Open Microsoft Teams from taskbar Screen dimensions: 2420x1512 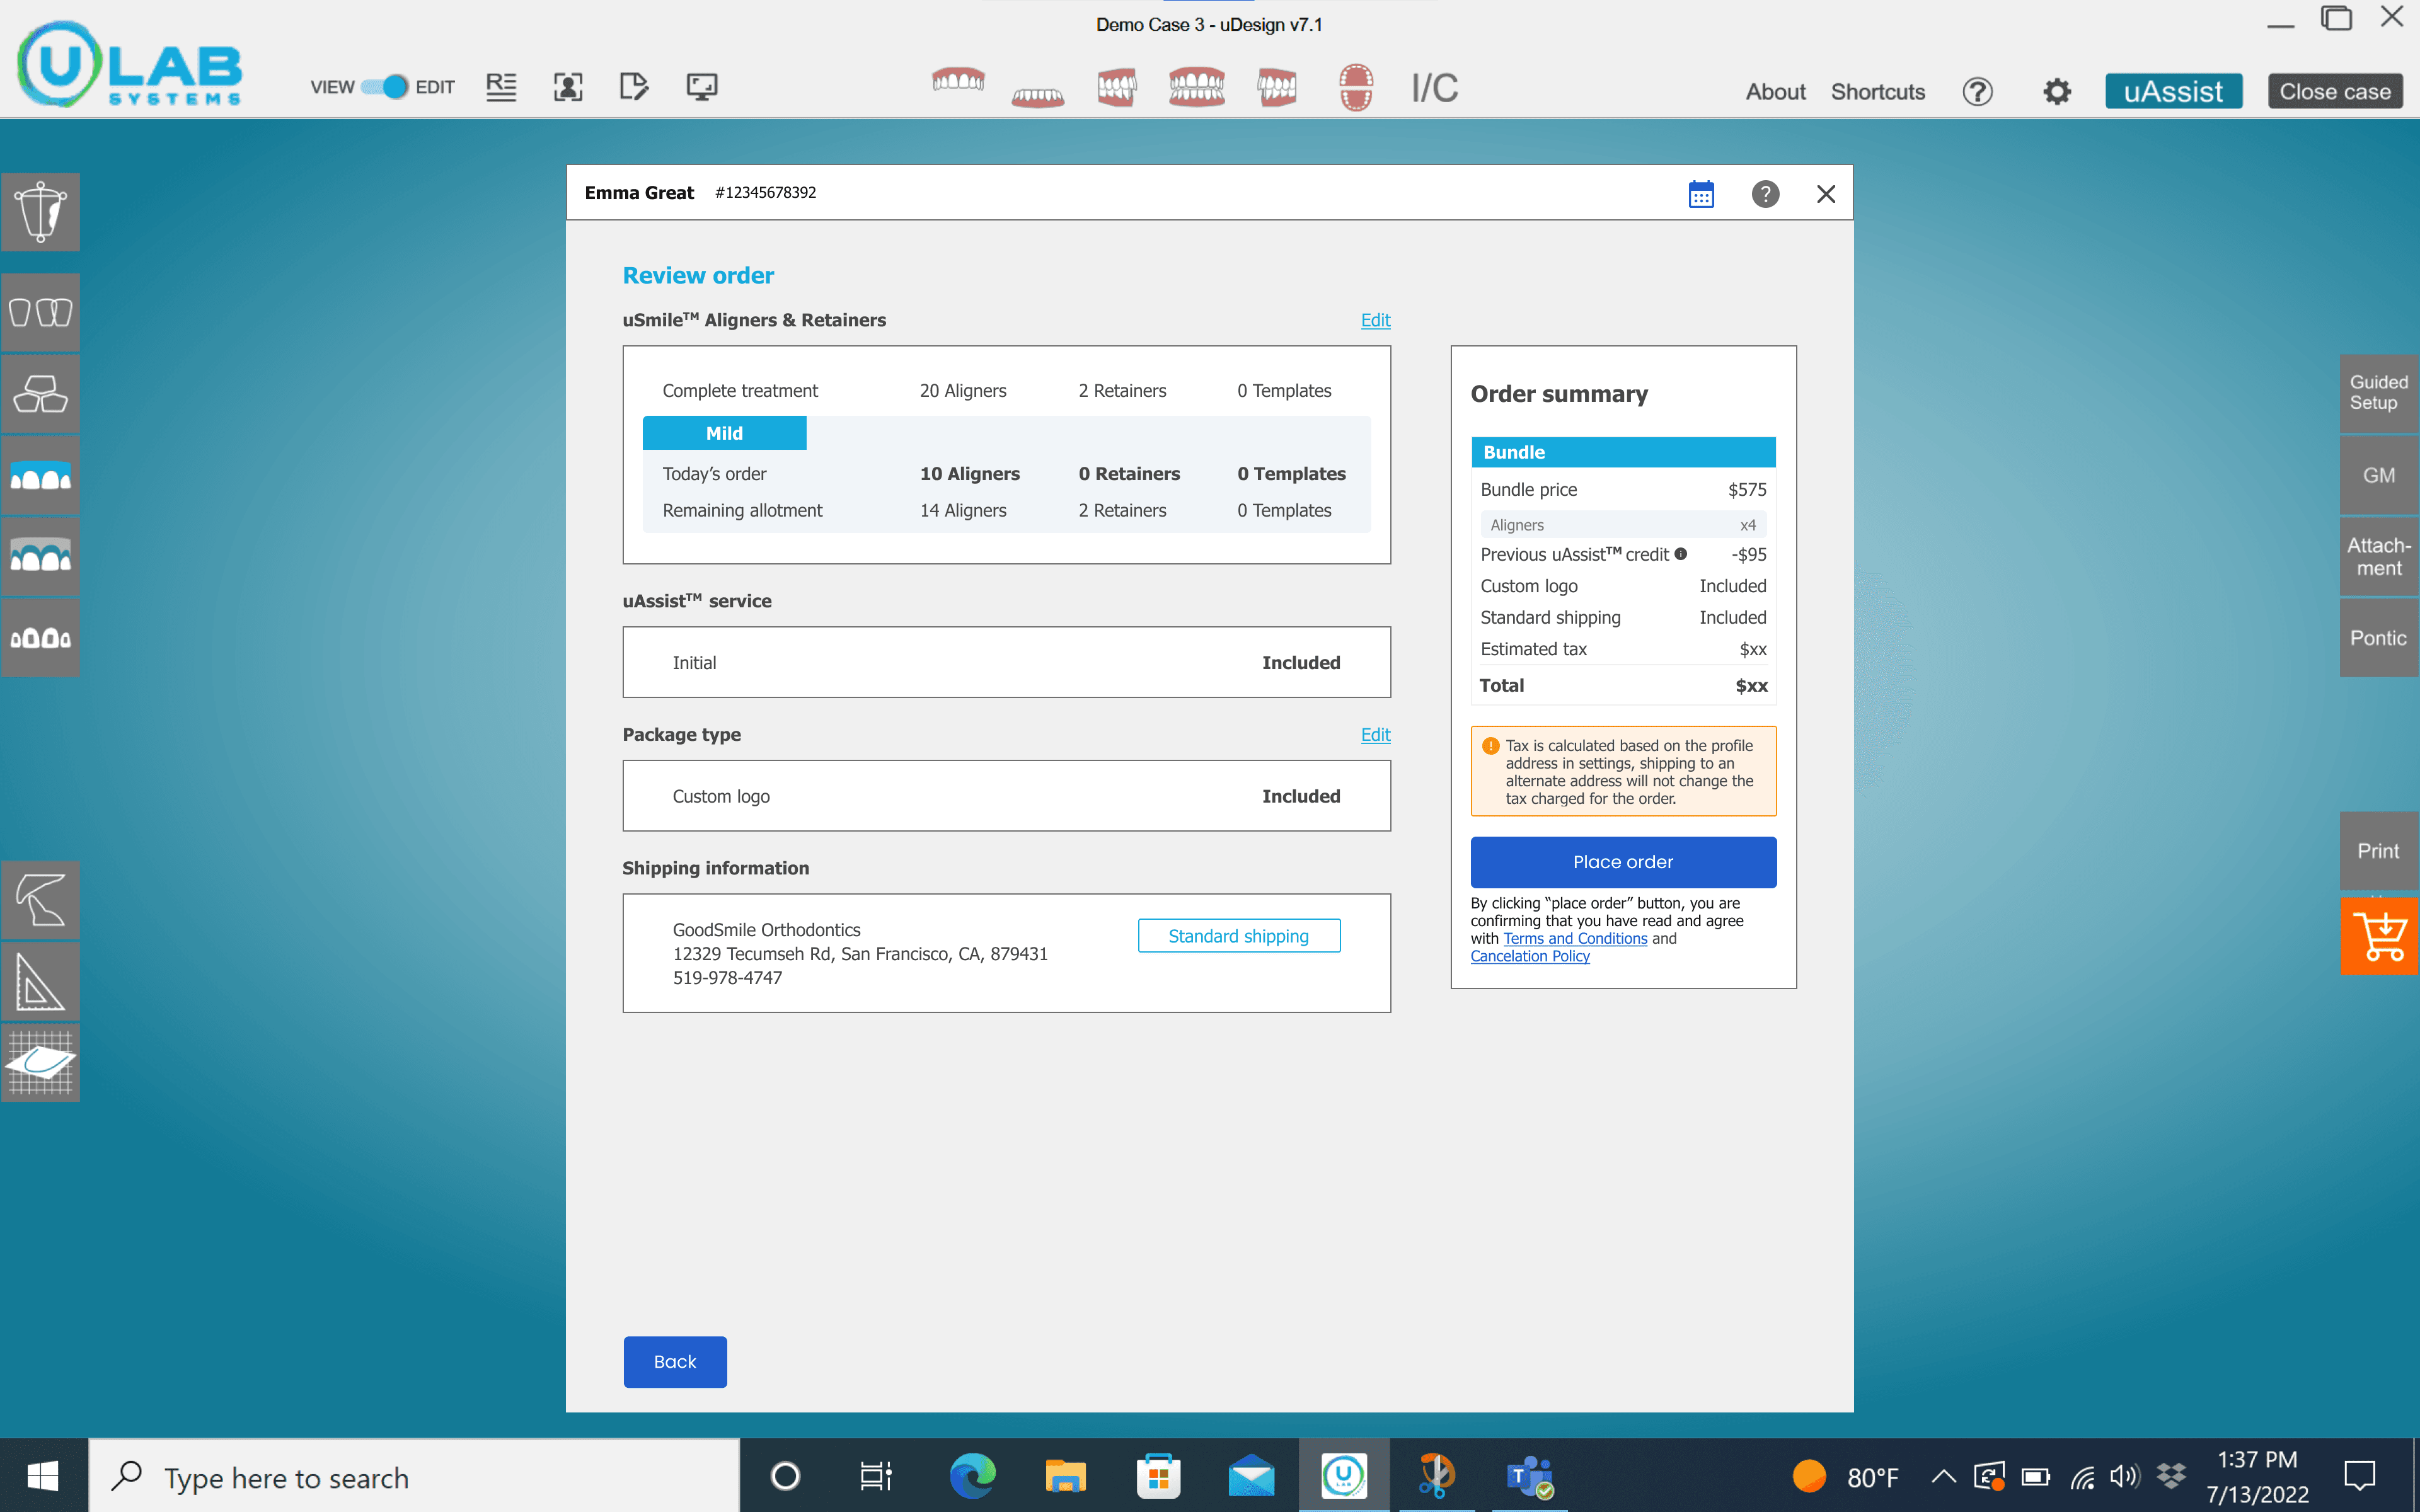(x=1529, y=1476)
